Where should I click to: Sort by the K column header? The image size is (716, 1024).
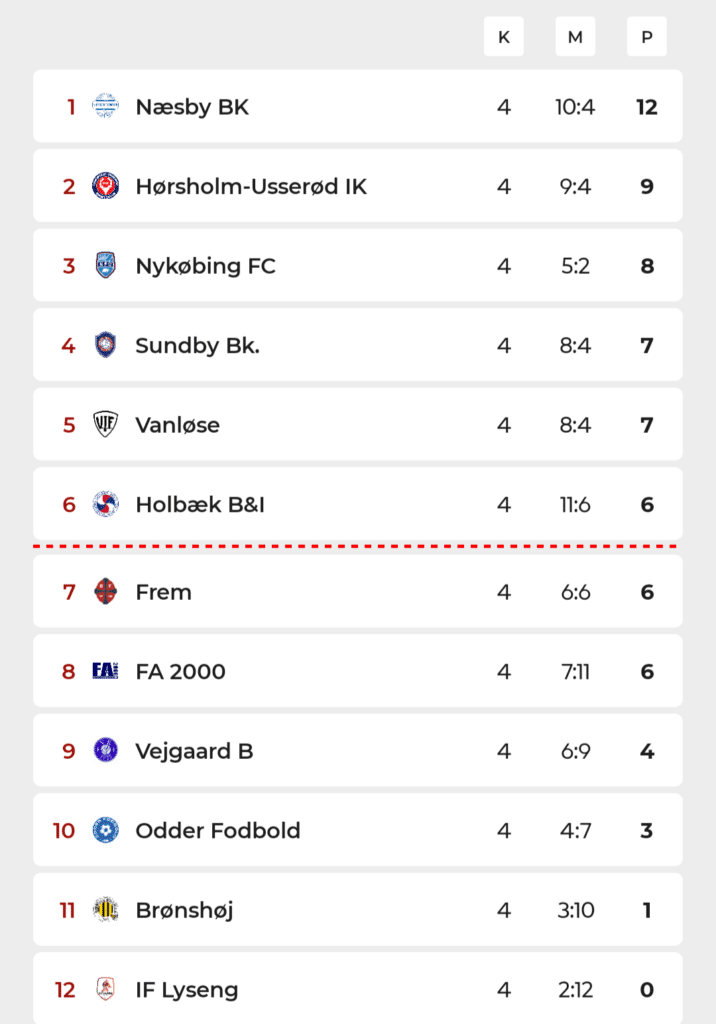[504, 37]
